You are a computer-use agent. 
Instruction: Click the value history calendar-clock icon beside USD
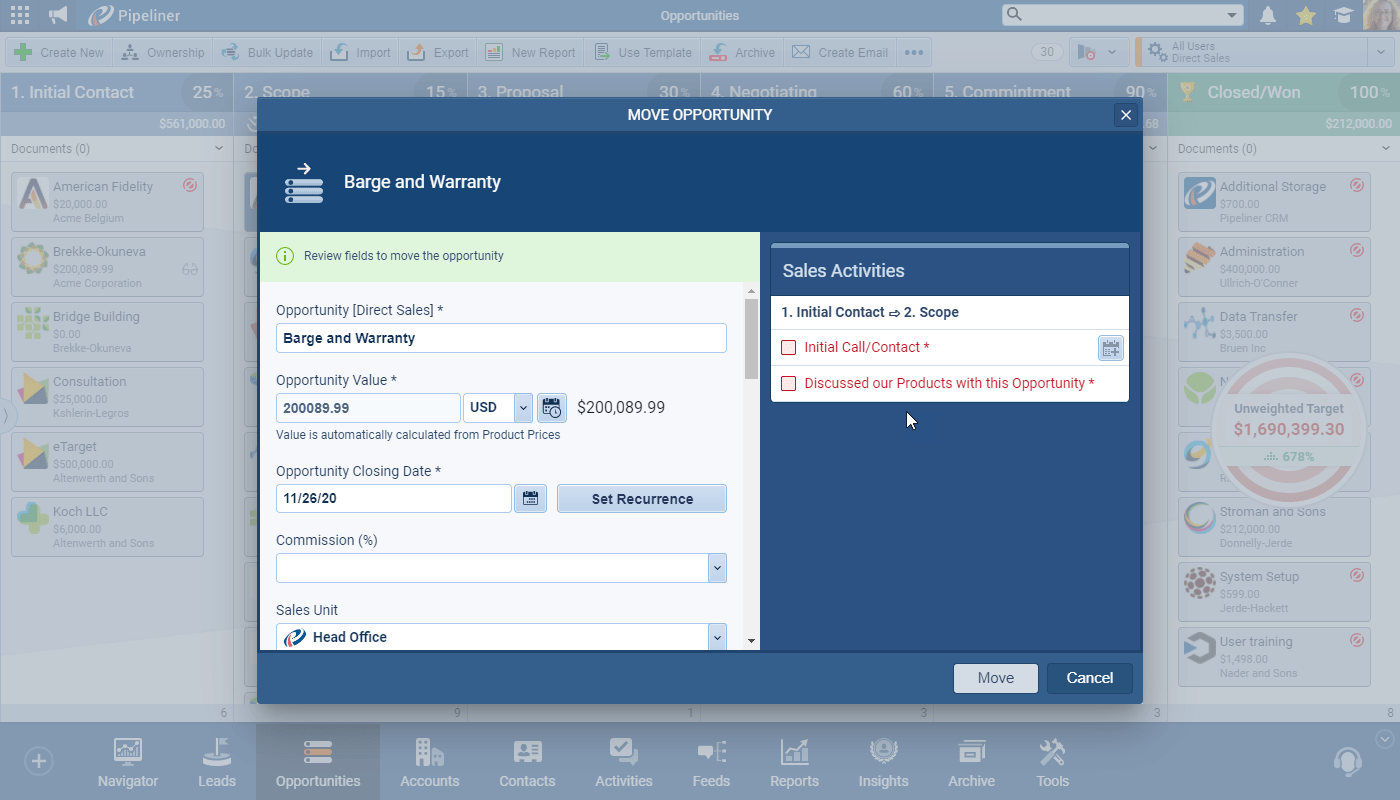click(552, 408)
